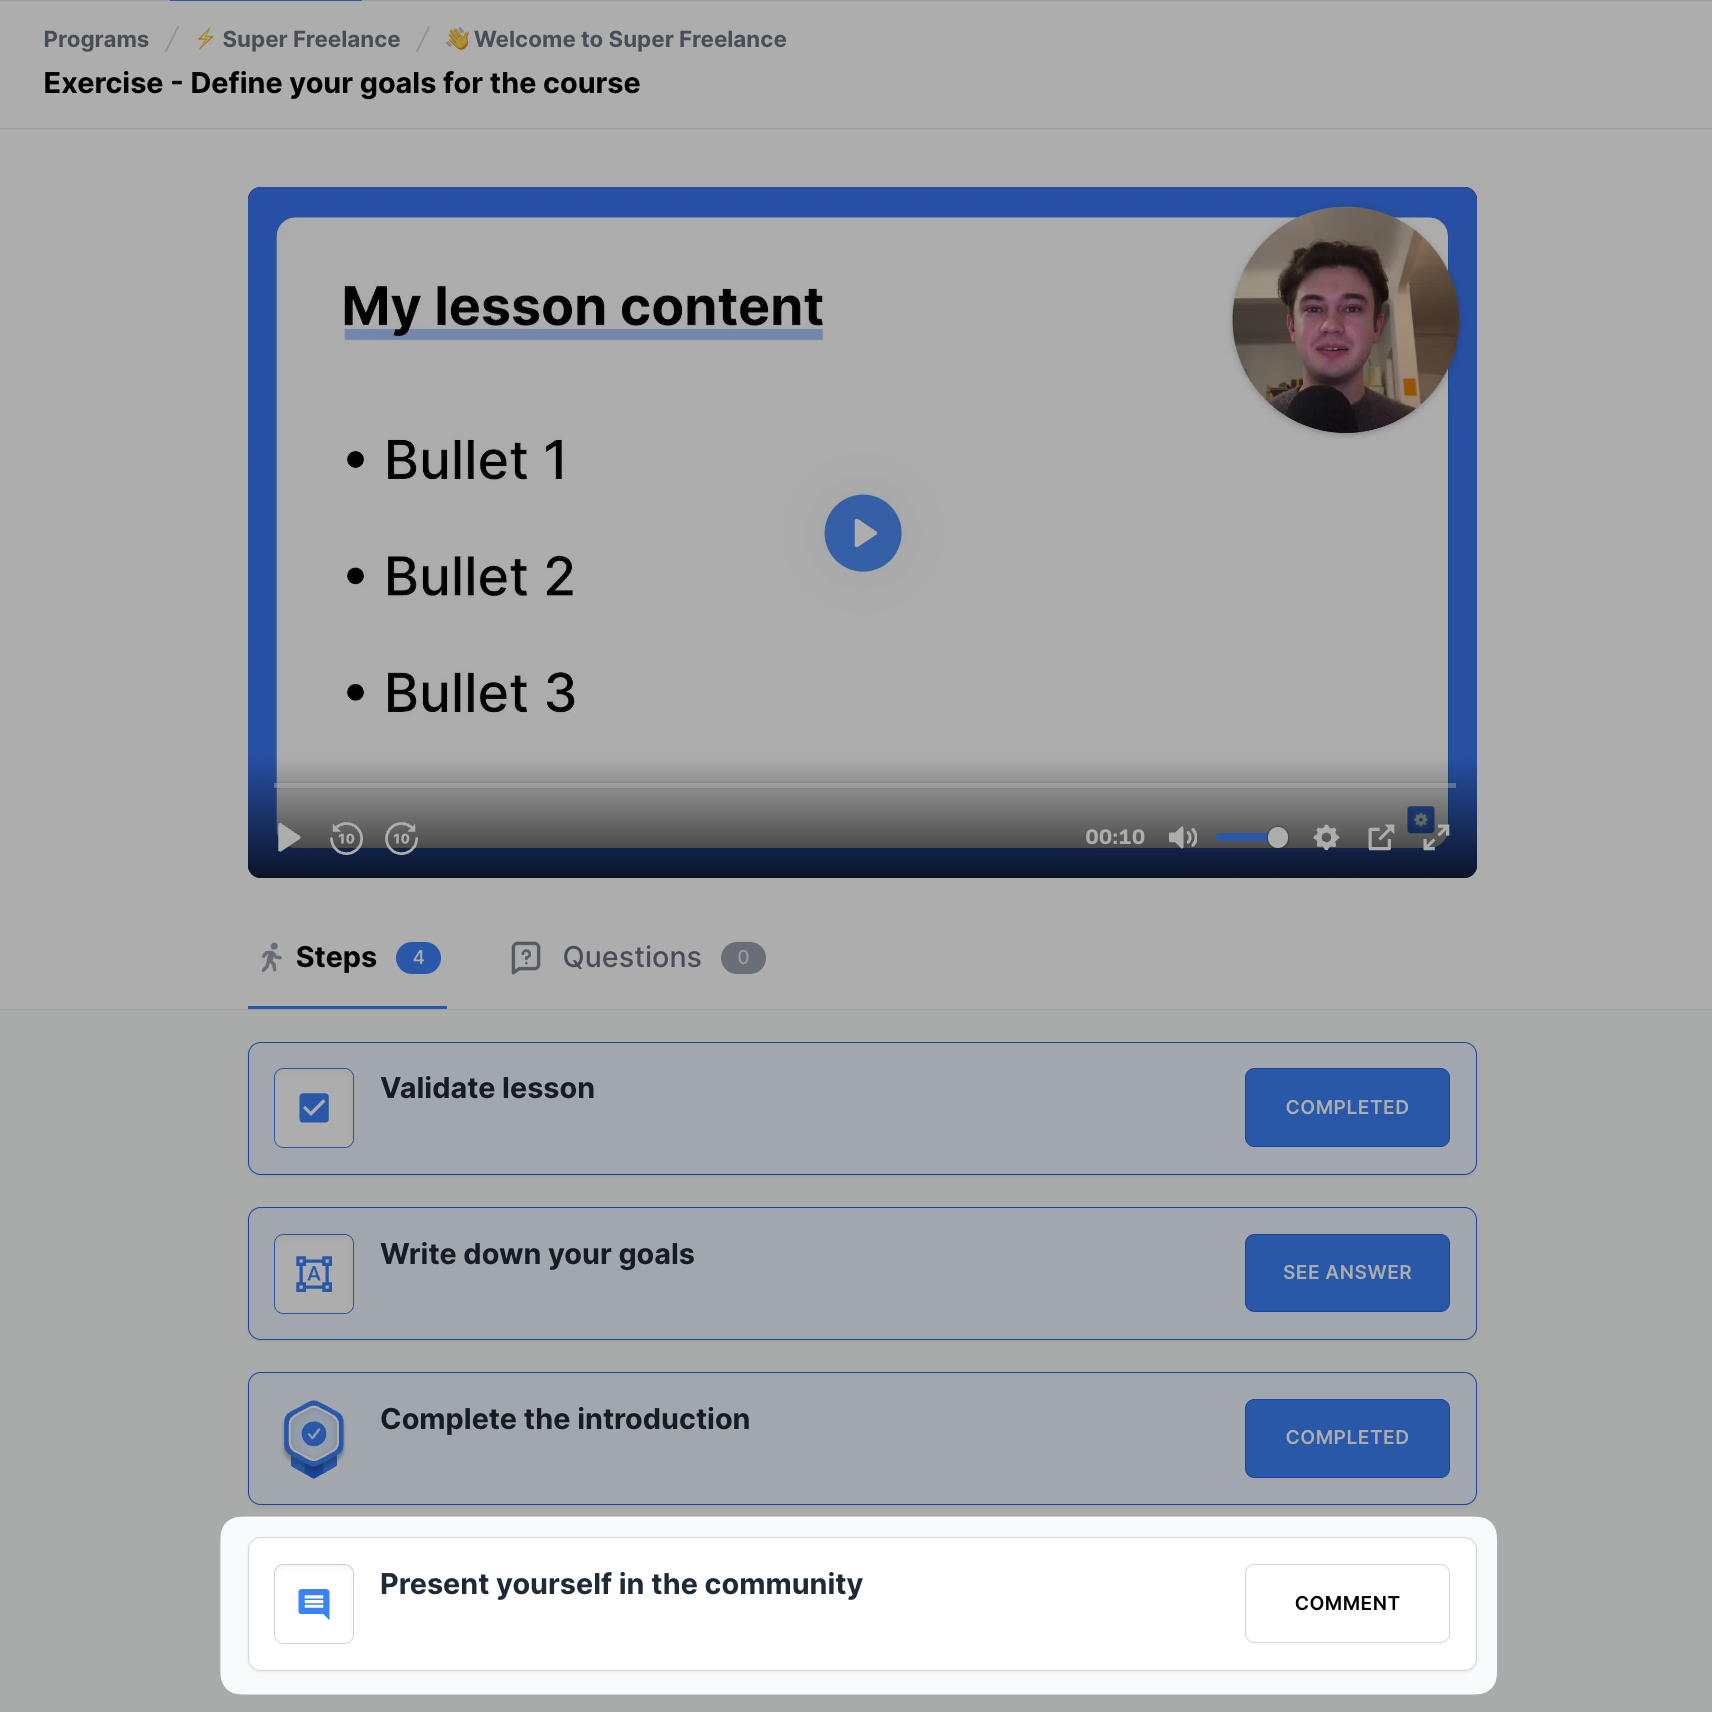
Task: Go to the Programs breadcrumb
Action: click(96, 39)
